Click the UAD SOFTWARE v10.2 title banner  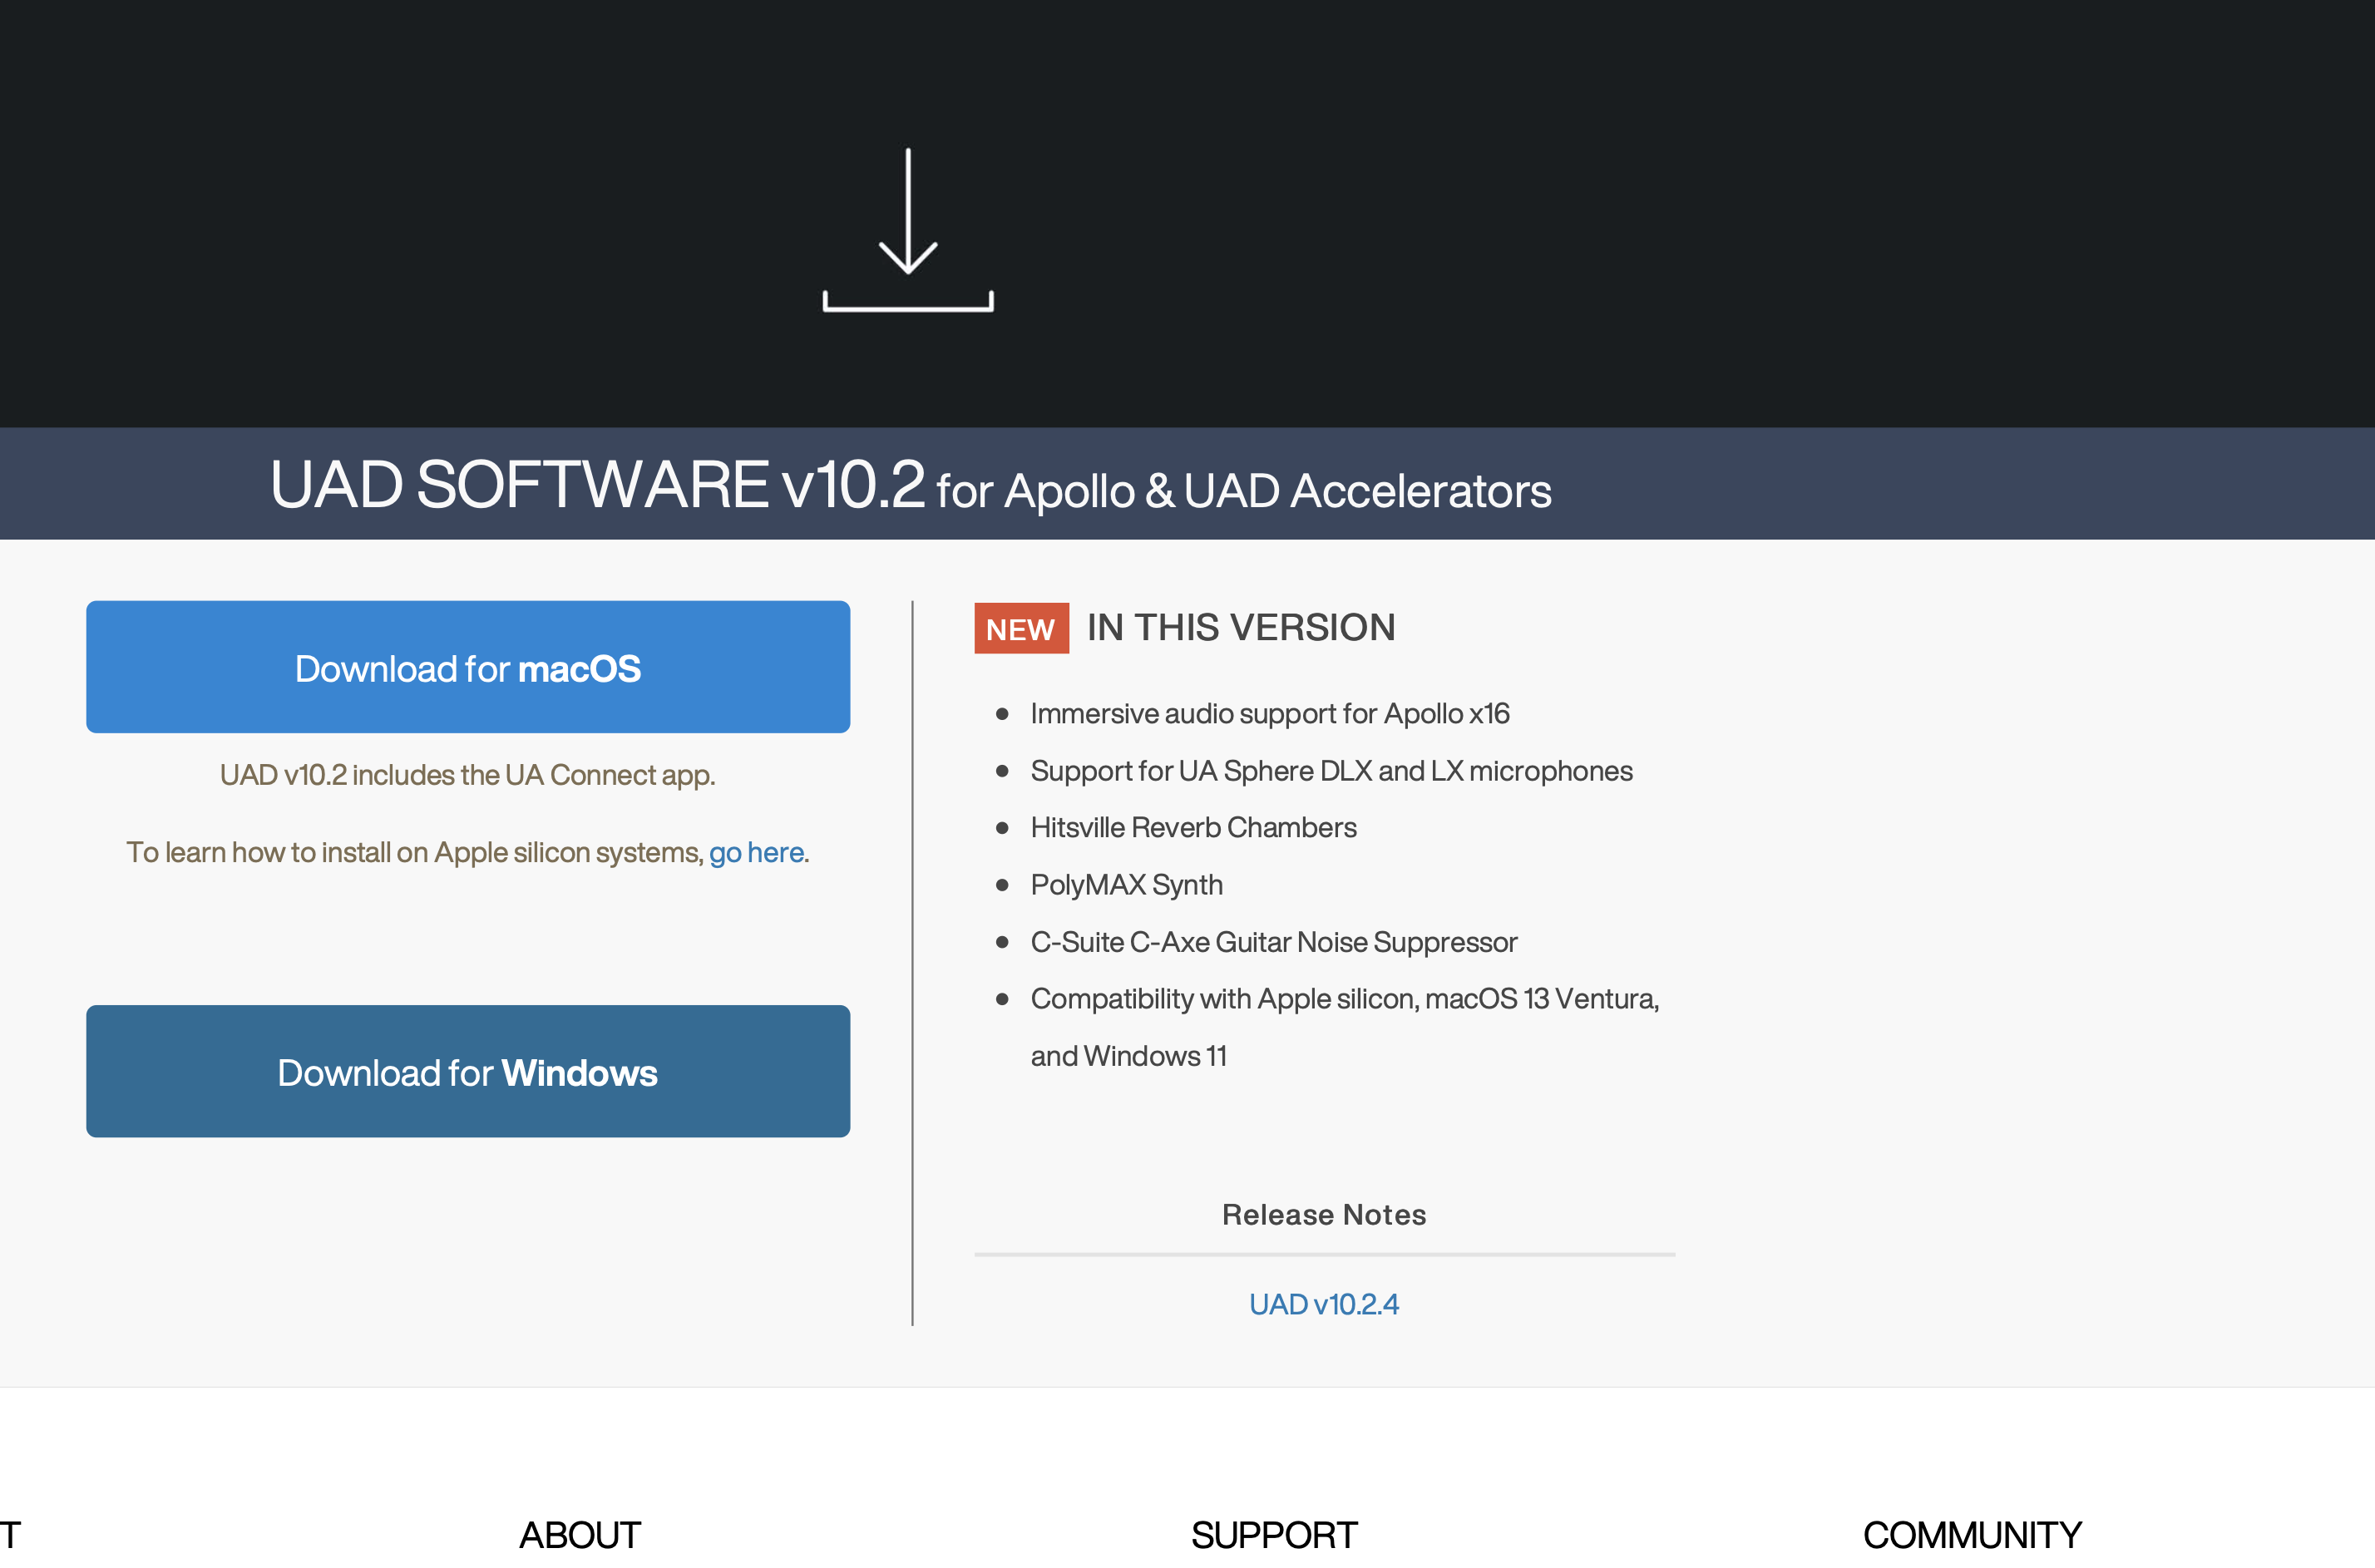[910, 486]
